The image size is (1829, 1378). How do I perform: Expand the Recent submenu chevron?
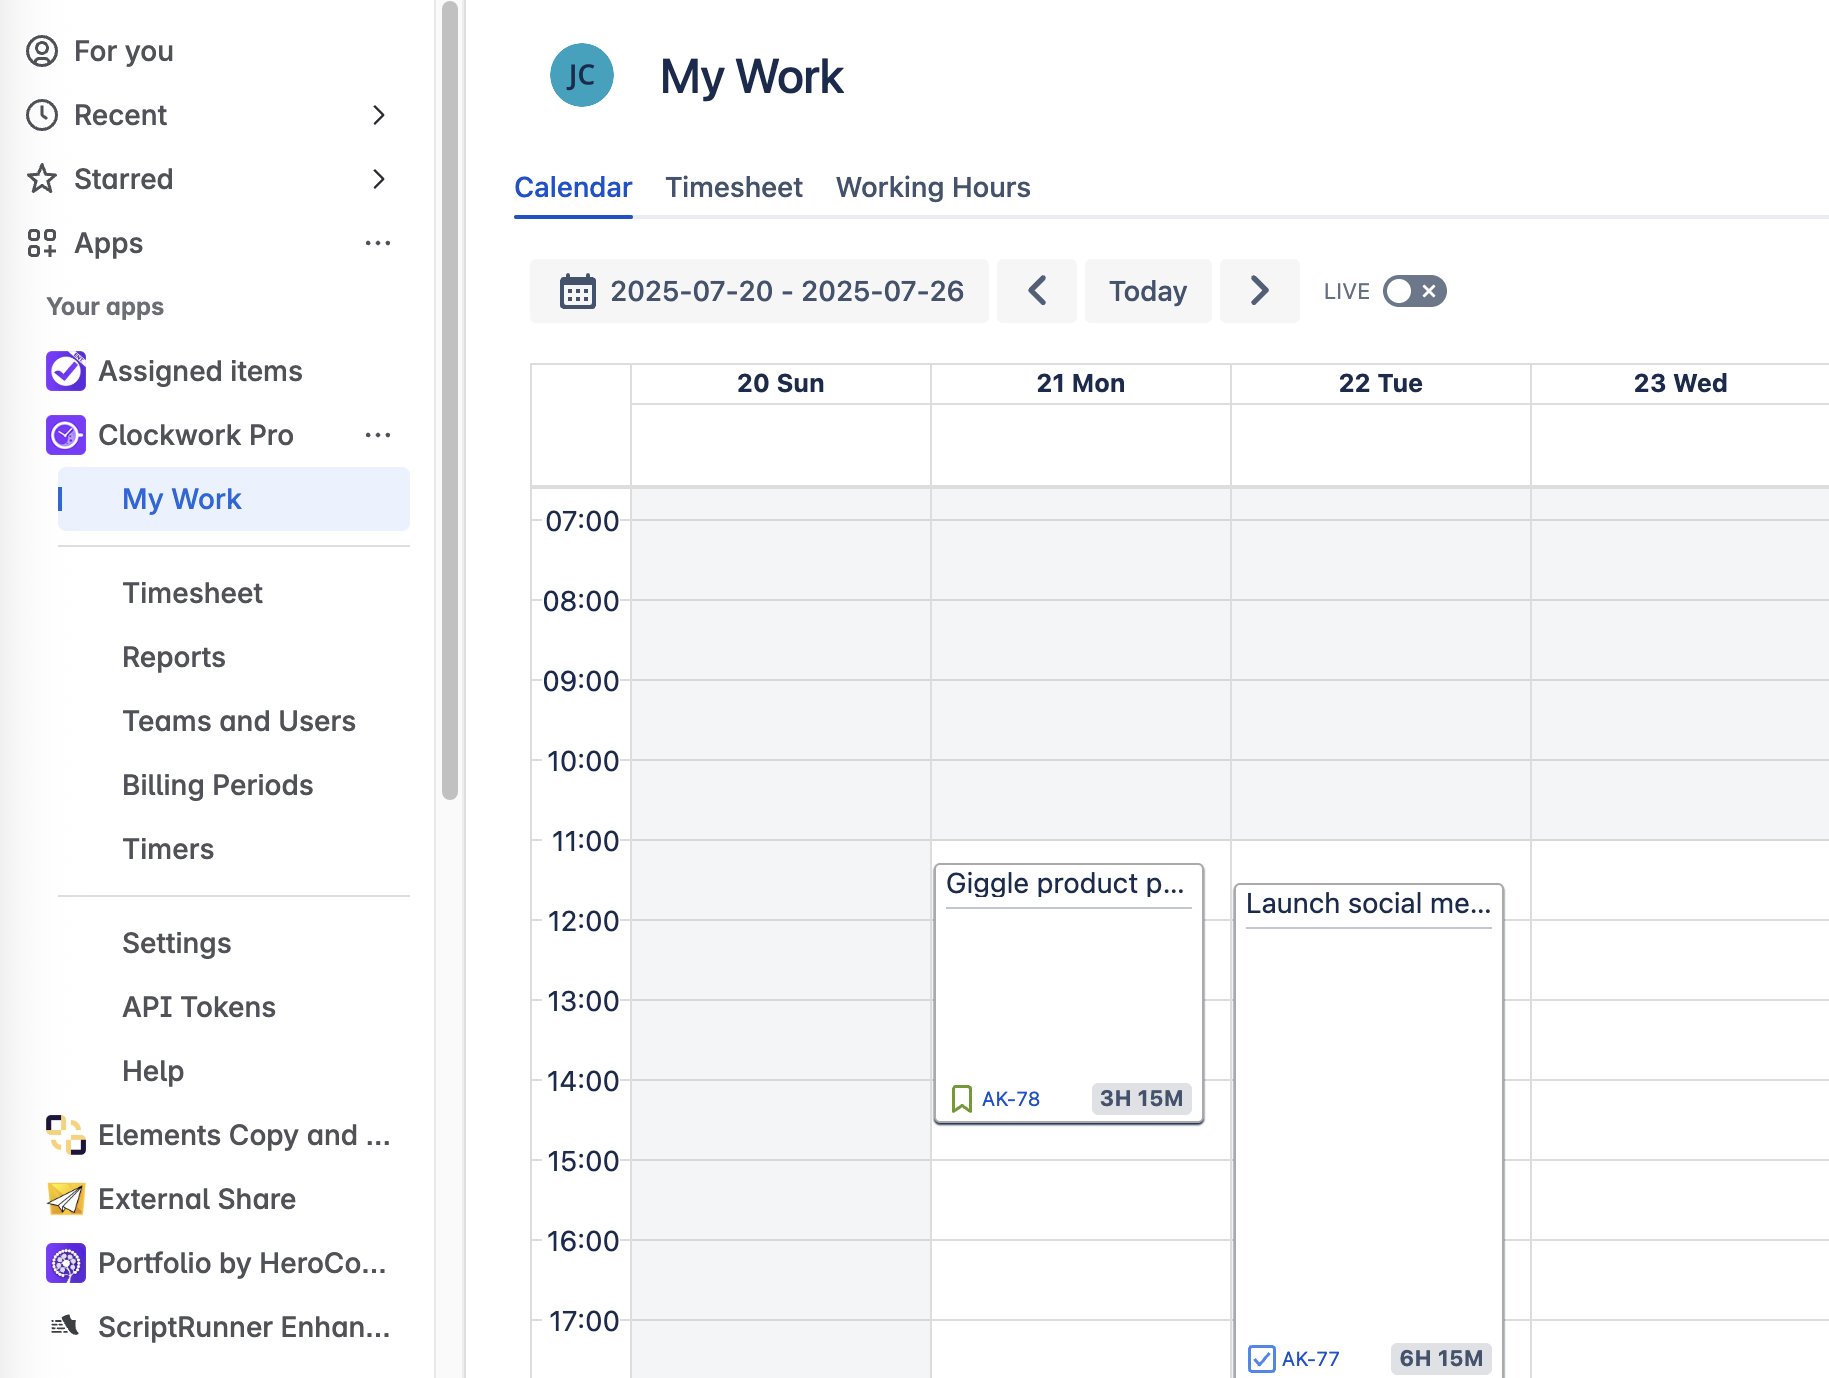378,115
